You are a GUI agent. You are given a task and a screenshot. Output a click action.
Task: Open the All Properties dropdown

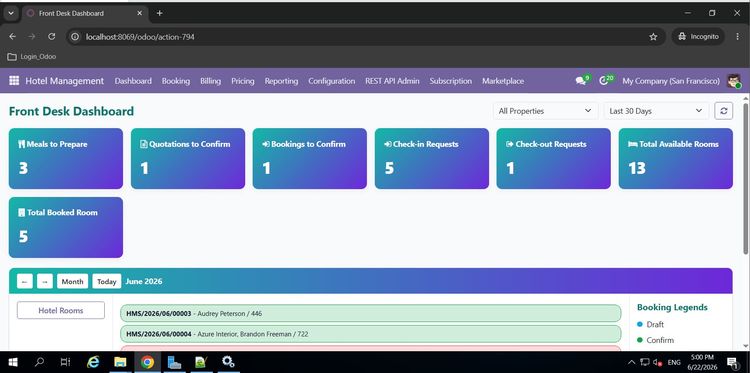coord(545,111)
